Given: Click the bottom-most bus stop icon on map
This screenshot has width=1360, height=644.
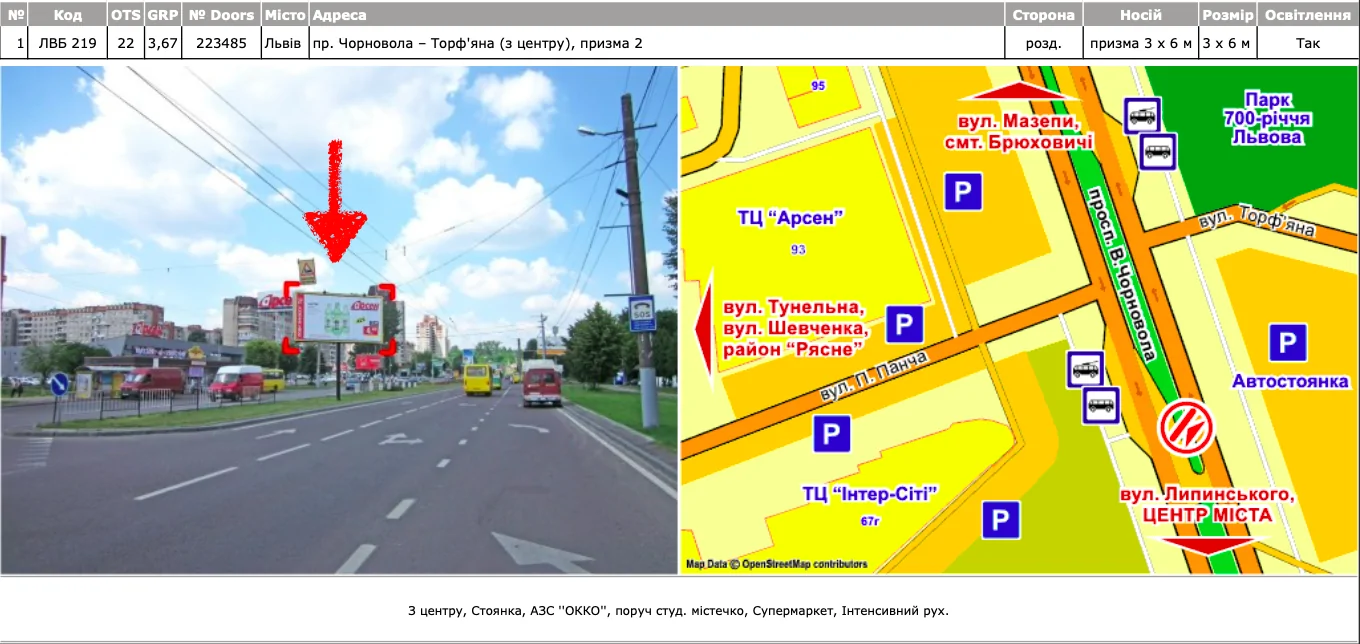Looking at the screenshot, I should (x=1101, y=405).
